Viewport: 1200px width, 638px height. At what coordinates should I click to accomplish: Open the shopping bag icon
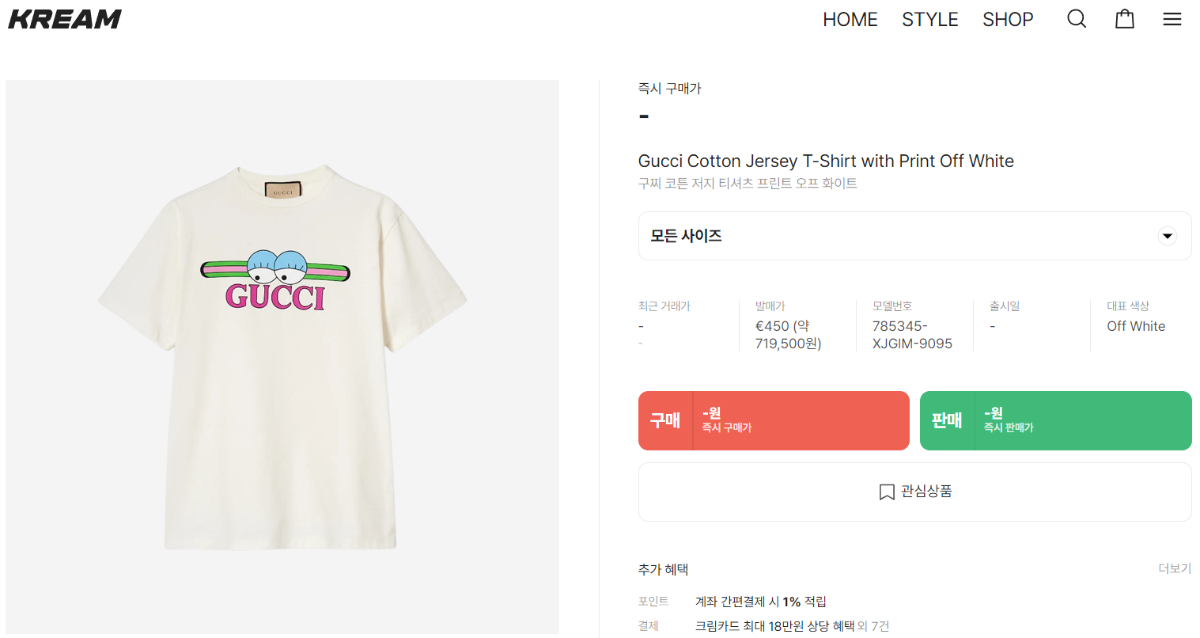[1125, 19]
